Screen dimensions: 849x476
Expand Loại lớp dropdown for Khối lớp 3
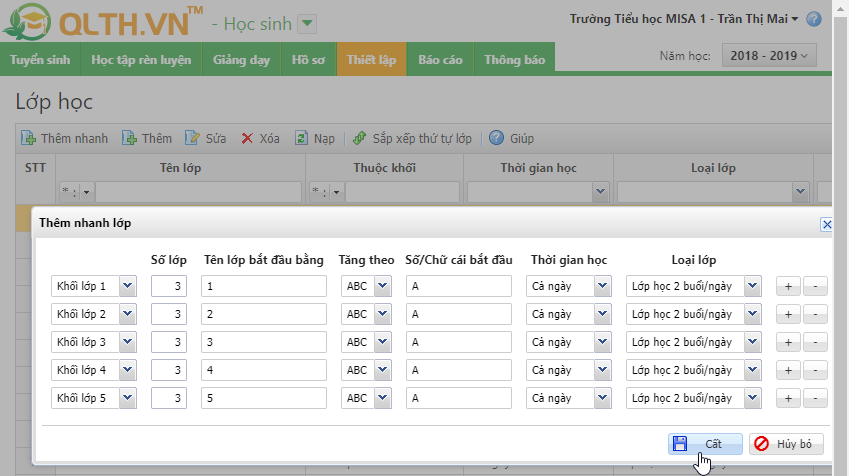click(752, 342)
